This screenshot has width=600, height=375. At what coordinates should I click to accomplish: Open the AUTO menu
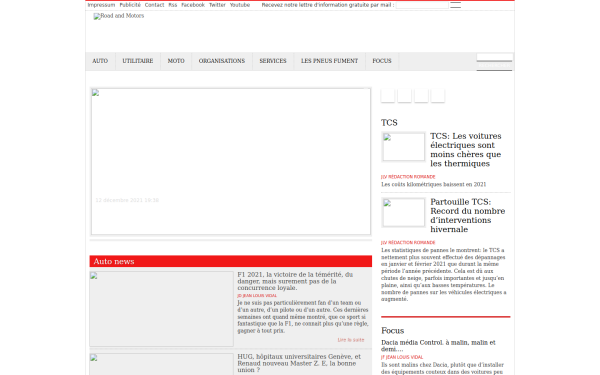pyautogui.click(x=100, y=61)
